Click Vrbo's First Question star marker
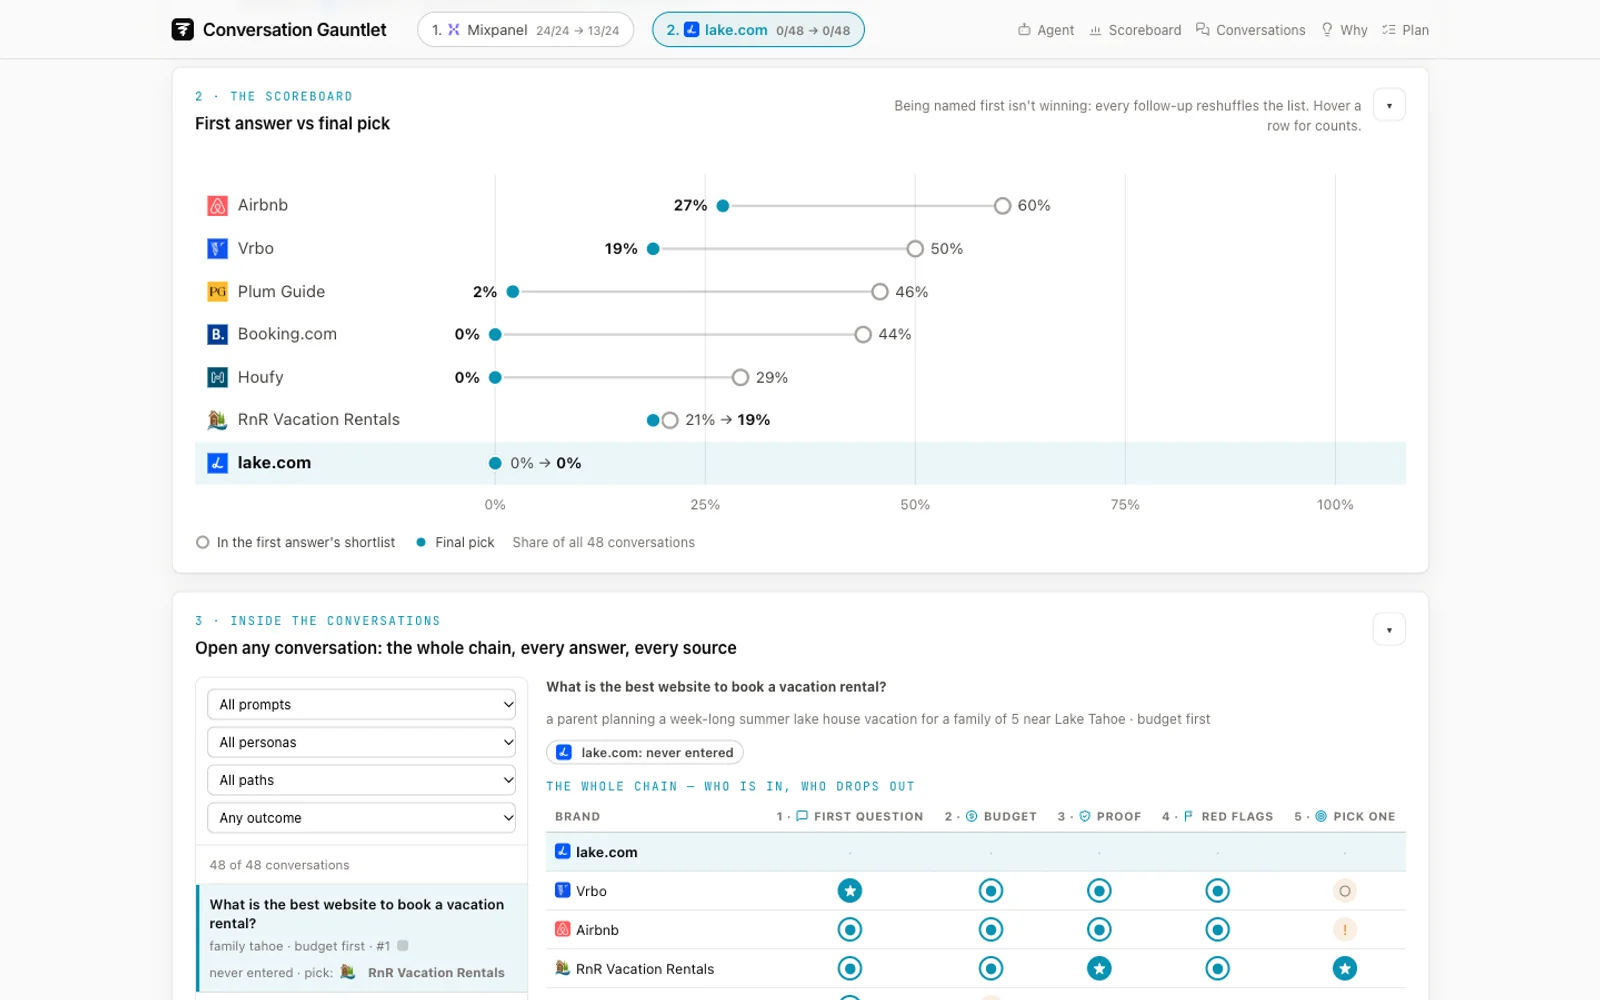This screenshot has width=1600, height=1000. pyautogui.click(x=850, y=891)
